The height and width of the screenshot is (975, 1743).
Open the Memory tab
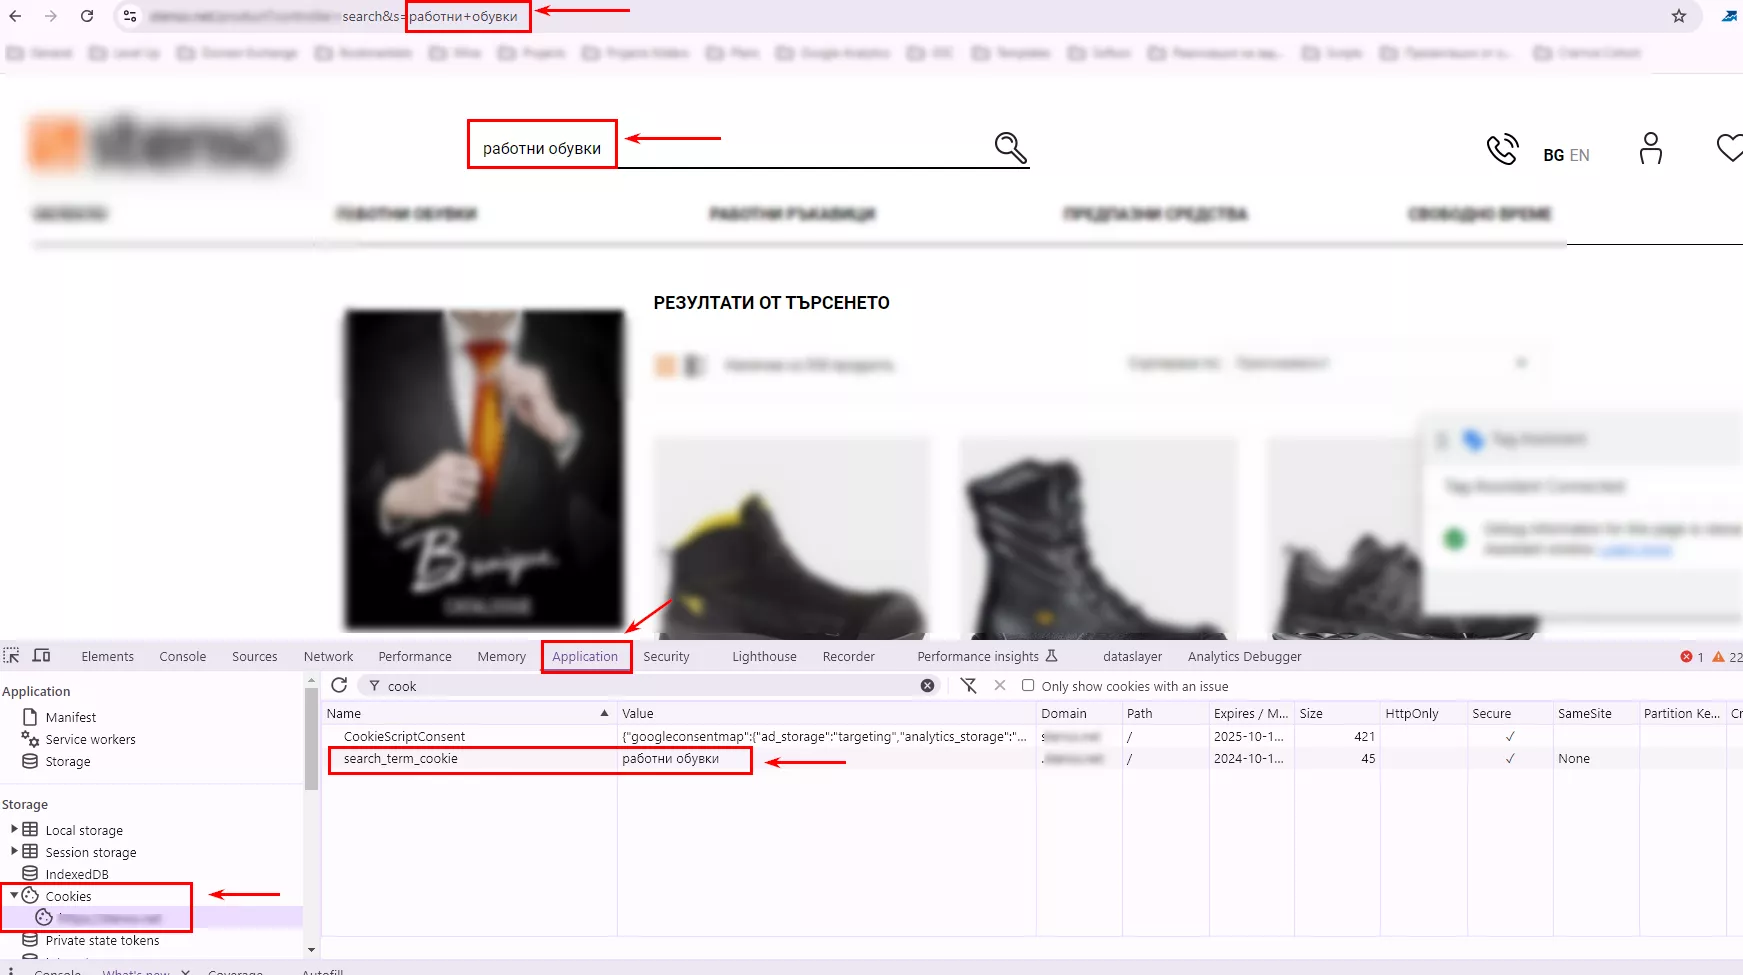pos(502,657)
